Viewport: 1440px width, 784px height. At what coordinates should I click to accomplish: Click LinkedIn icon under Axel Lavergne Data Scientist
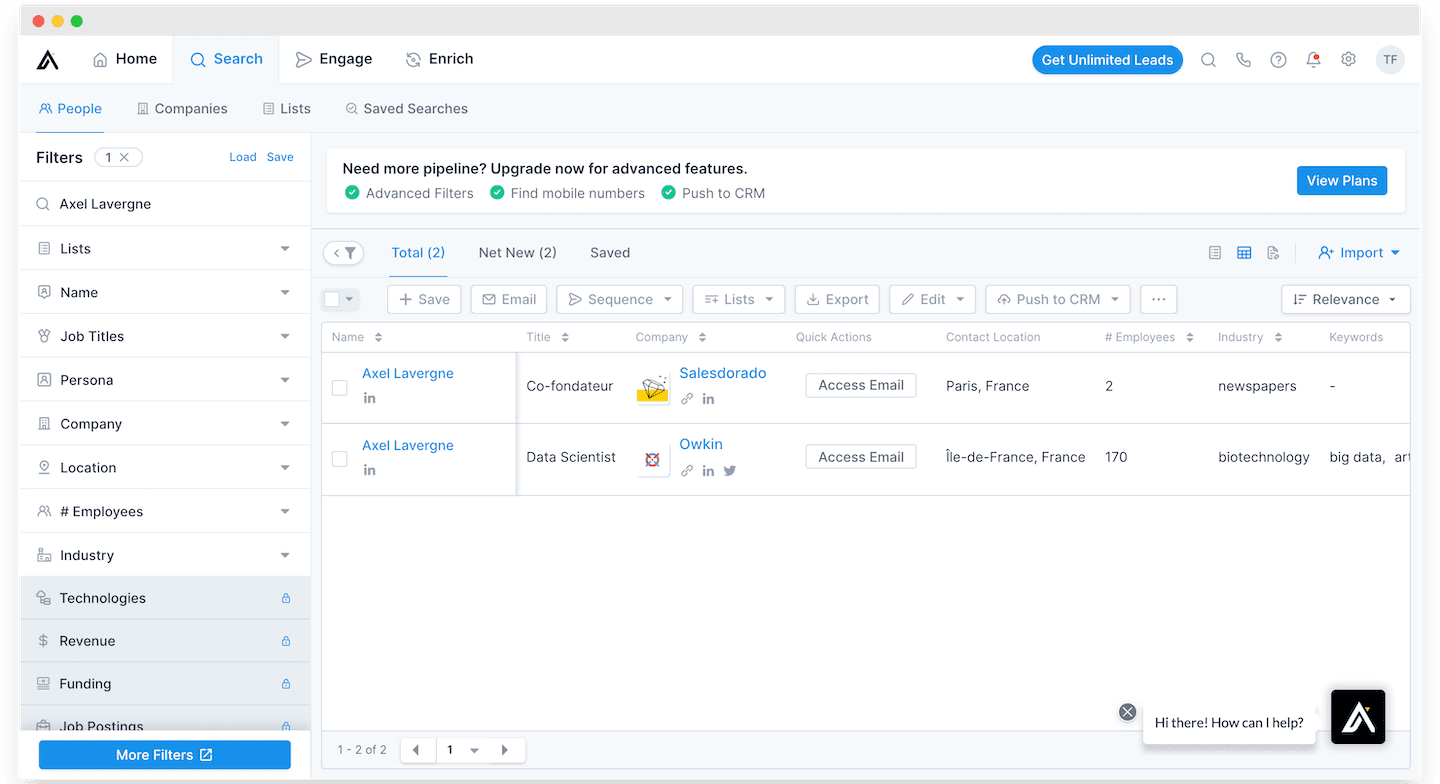(x=369, y=470)
